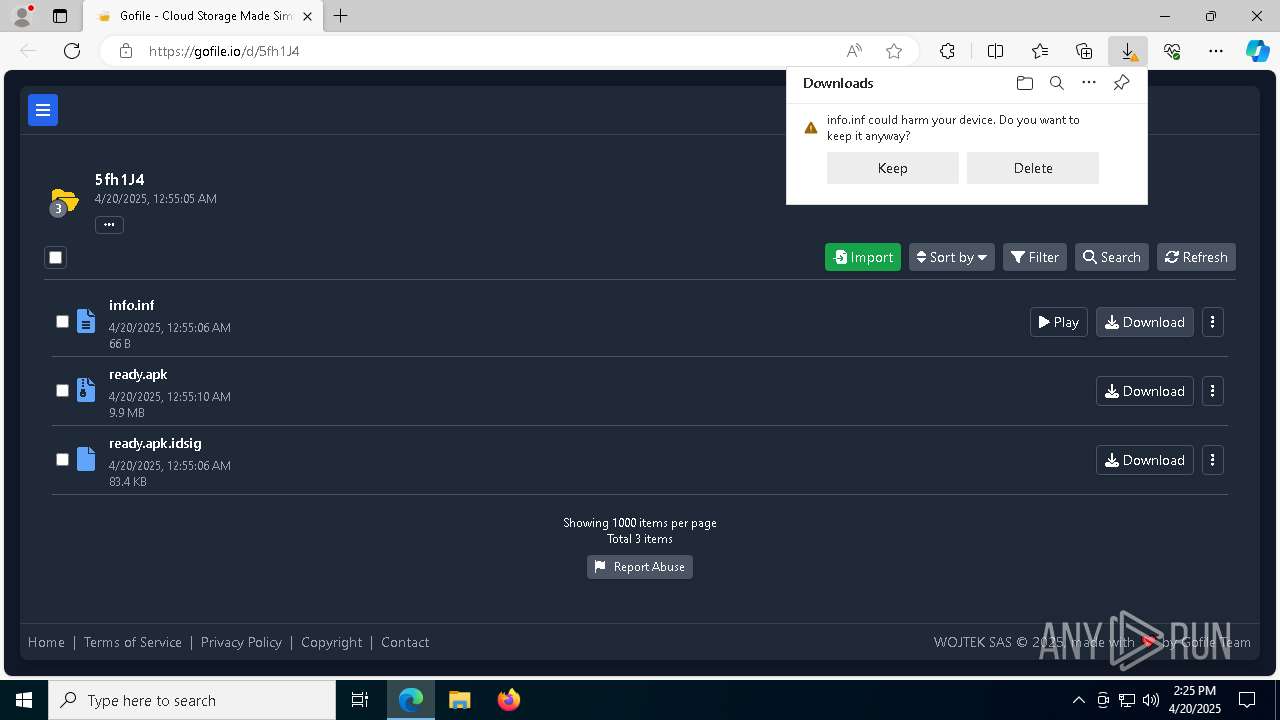Click the taskbar search box
Viewport: 1280px width, 720px height.
[x=192, y=700]
